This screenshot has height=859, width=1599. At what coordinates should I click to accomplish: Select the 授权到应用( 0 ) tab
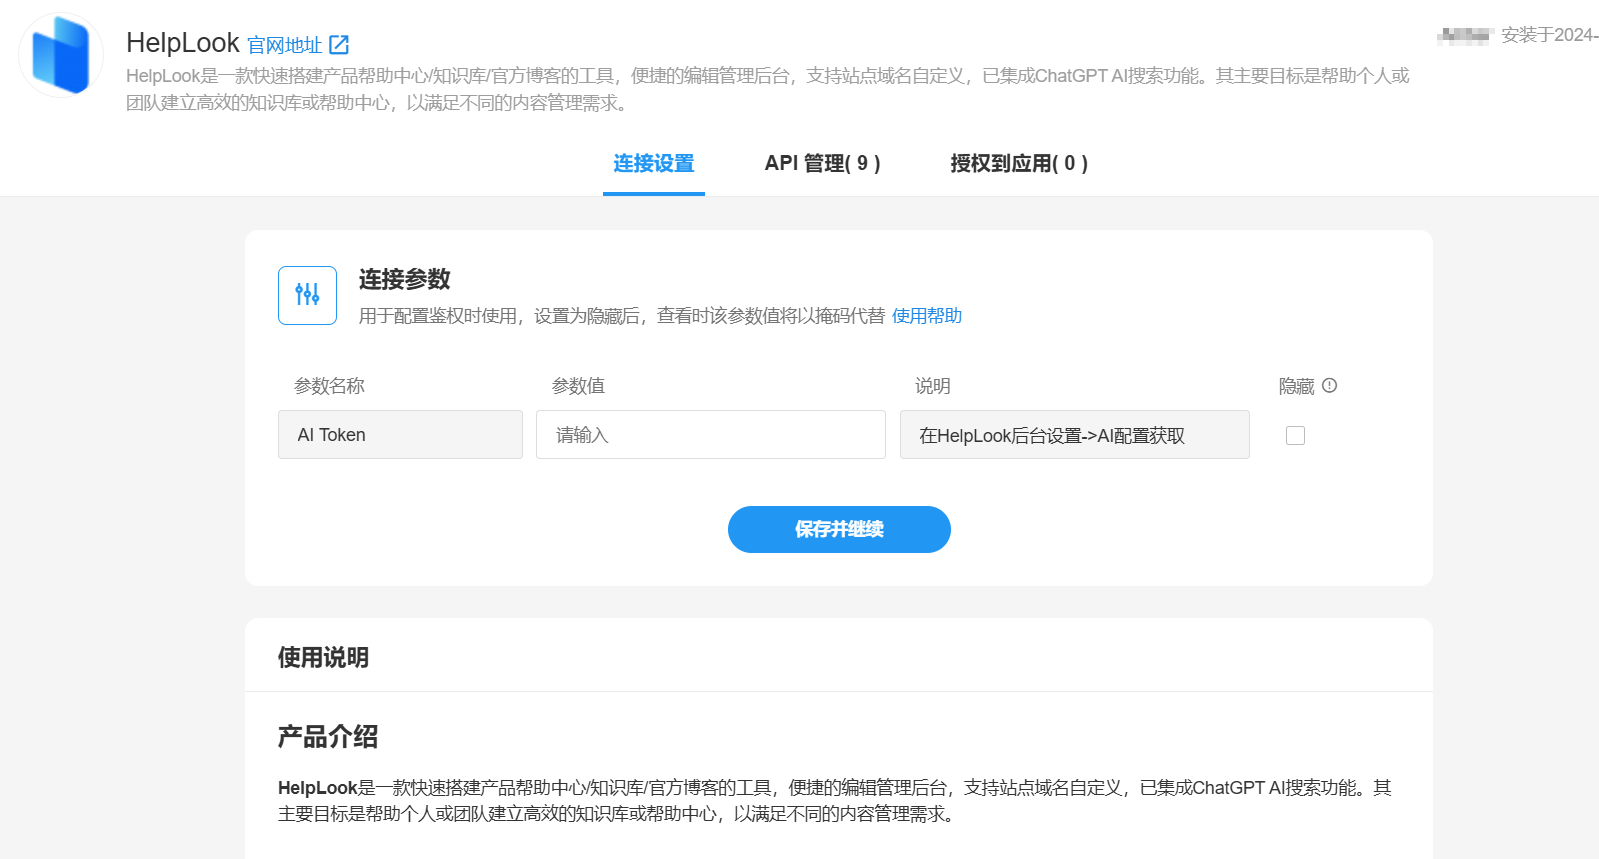(x=1019, y=163)
